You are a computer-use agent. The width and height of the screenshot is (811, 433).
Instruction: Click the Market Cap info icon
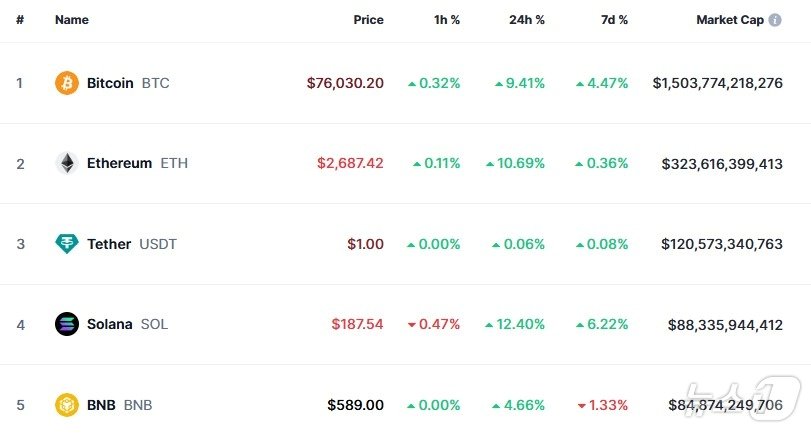pyautogui.click(x=775, y=20)
